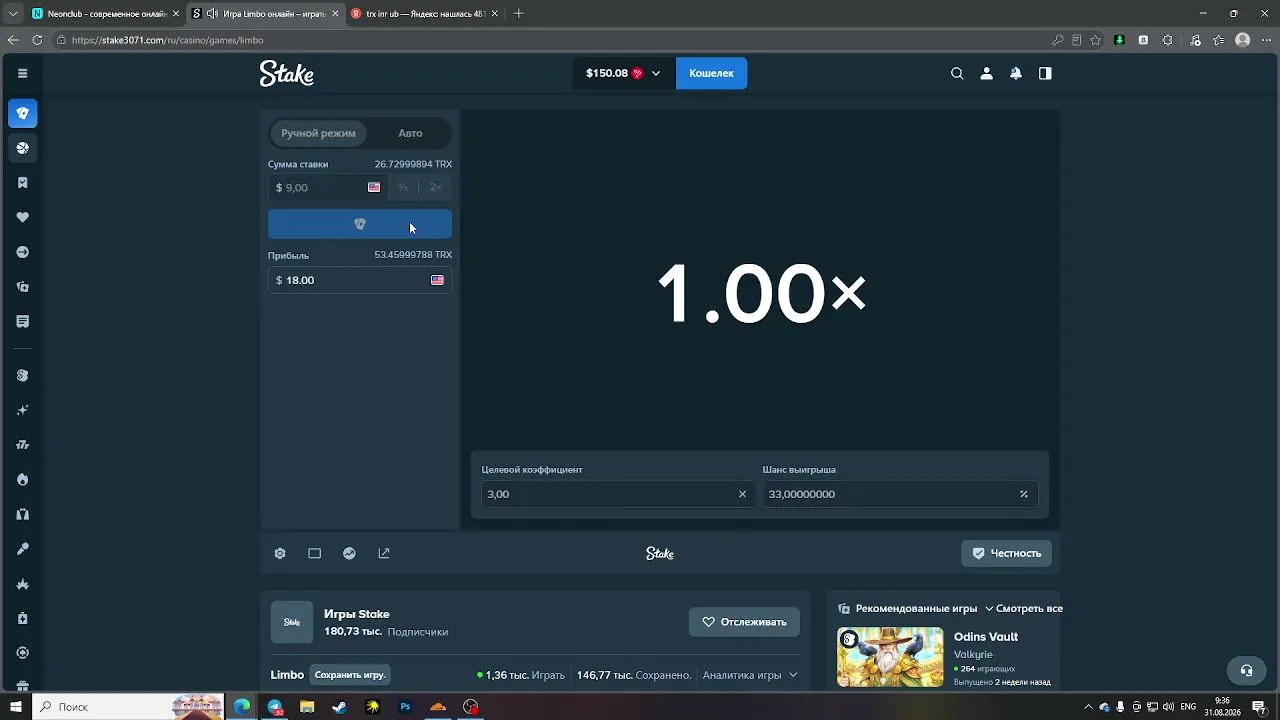The width and height of the screenshot is (1280, 720).
Task: Click the 'Честность' fairness button
Action: coord(1006,553)
